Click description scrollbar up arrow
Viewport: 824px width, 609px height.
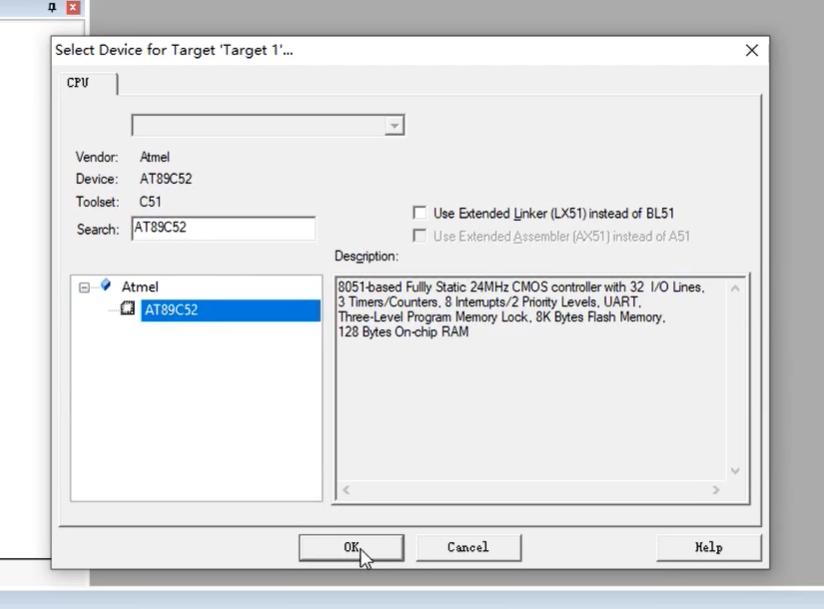pos(735,288)
